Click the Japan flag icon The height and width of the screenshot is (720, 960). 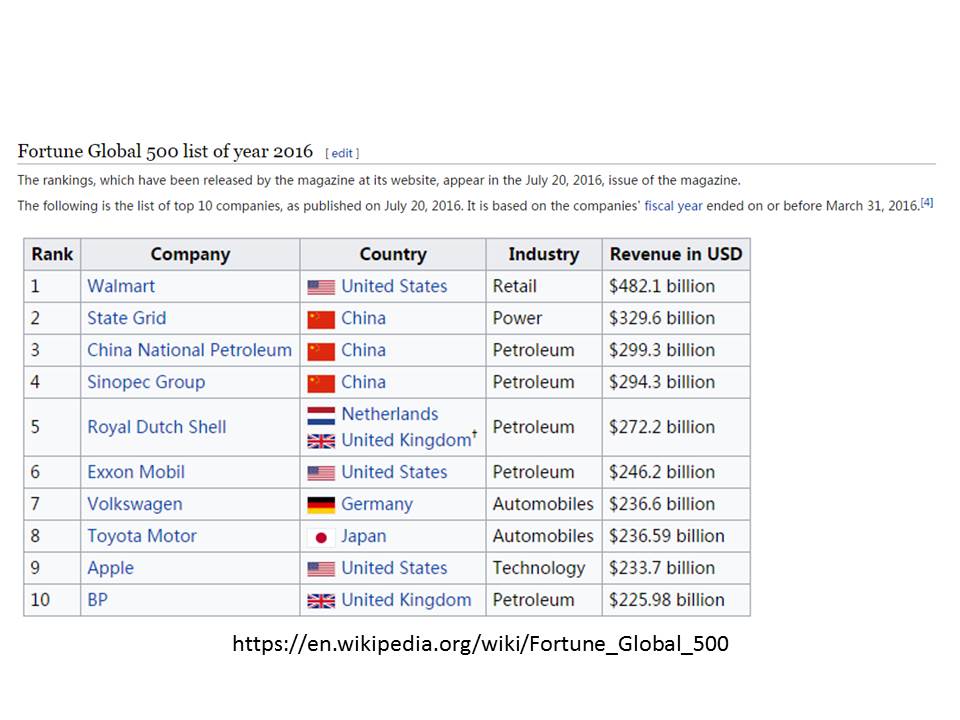coord(321,537)
